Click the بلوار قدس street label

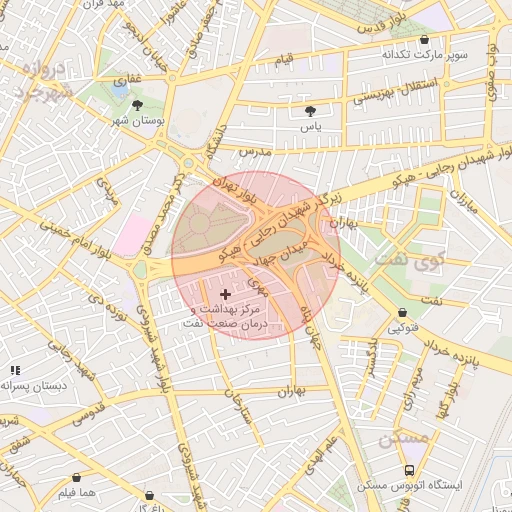381,23
